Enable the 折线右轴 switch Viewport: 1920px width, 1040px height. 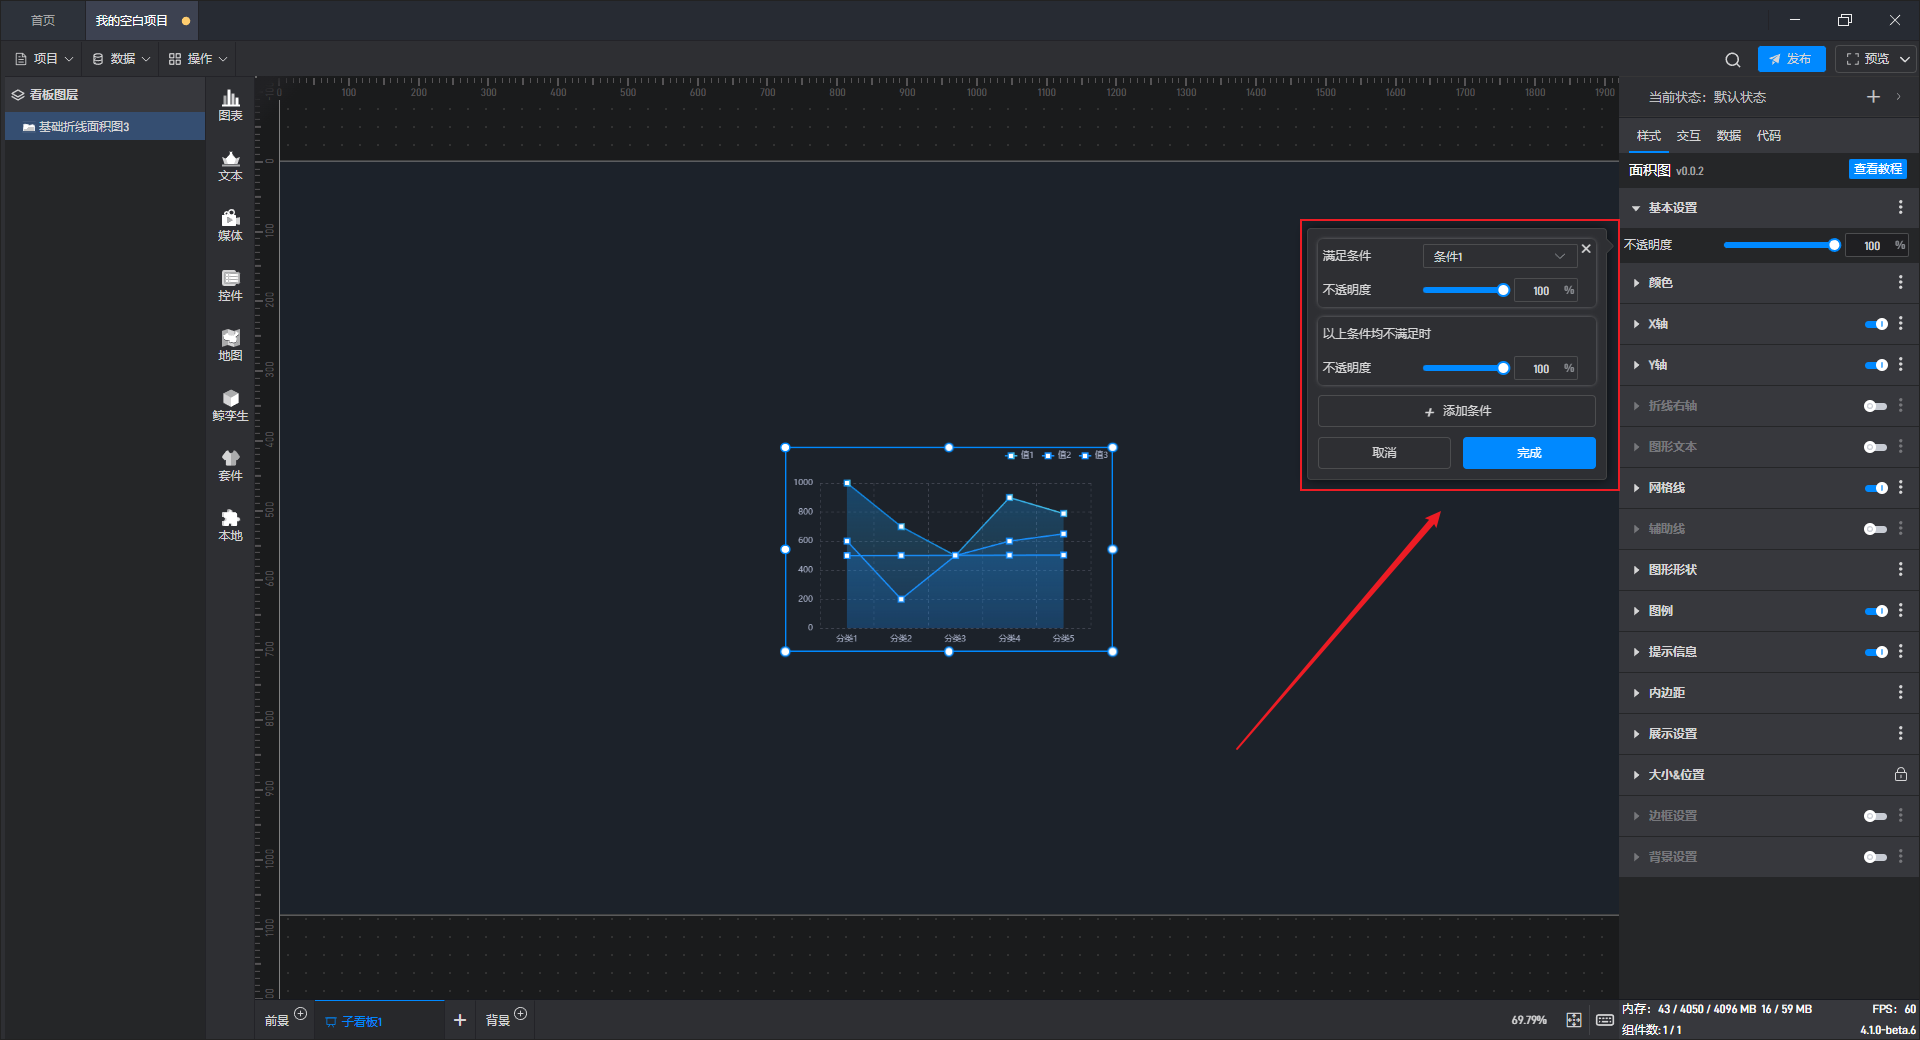tap(1876, 406)
